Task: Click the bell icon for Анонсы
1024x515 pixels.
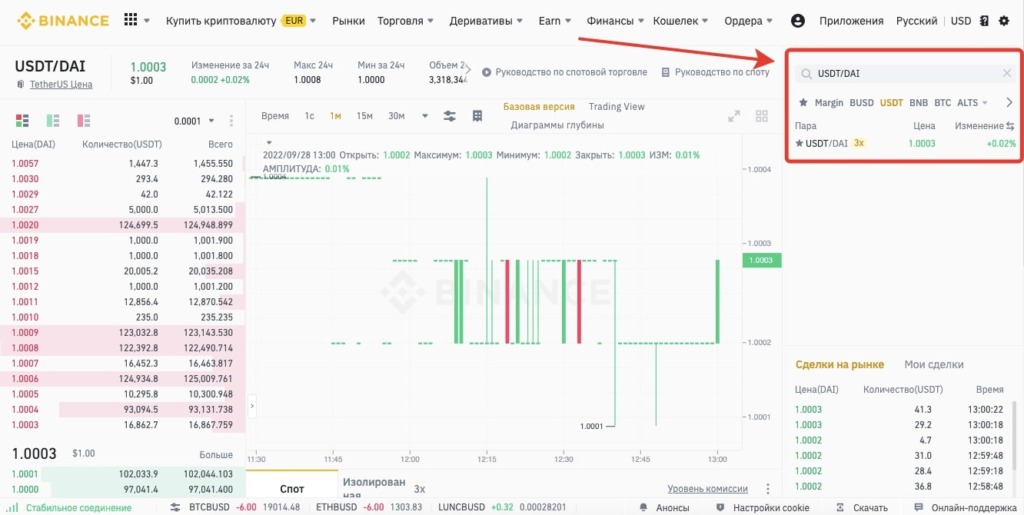Action: (643, 507)
